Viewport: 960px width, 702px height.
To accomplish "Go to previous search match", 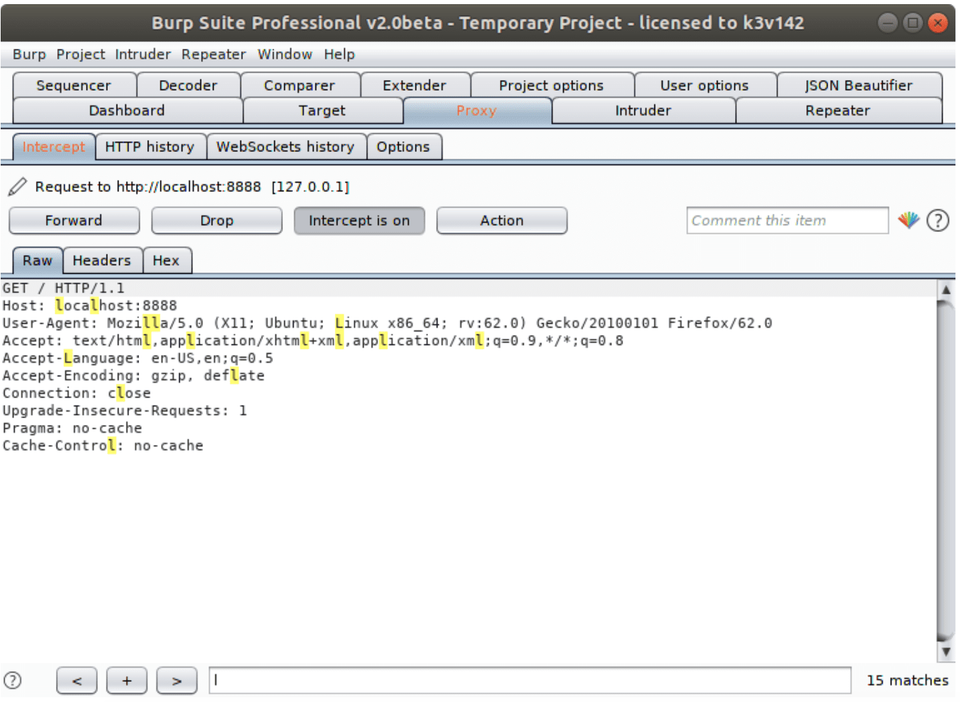I will (77, 681).
